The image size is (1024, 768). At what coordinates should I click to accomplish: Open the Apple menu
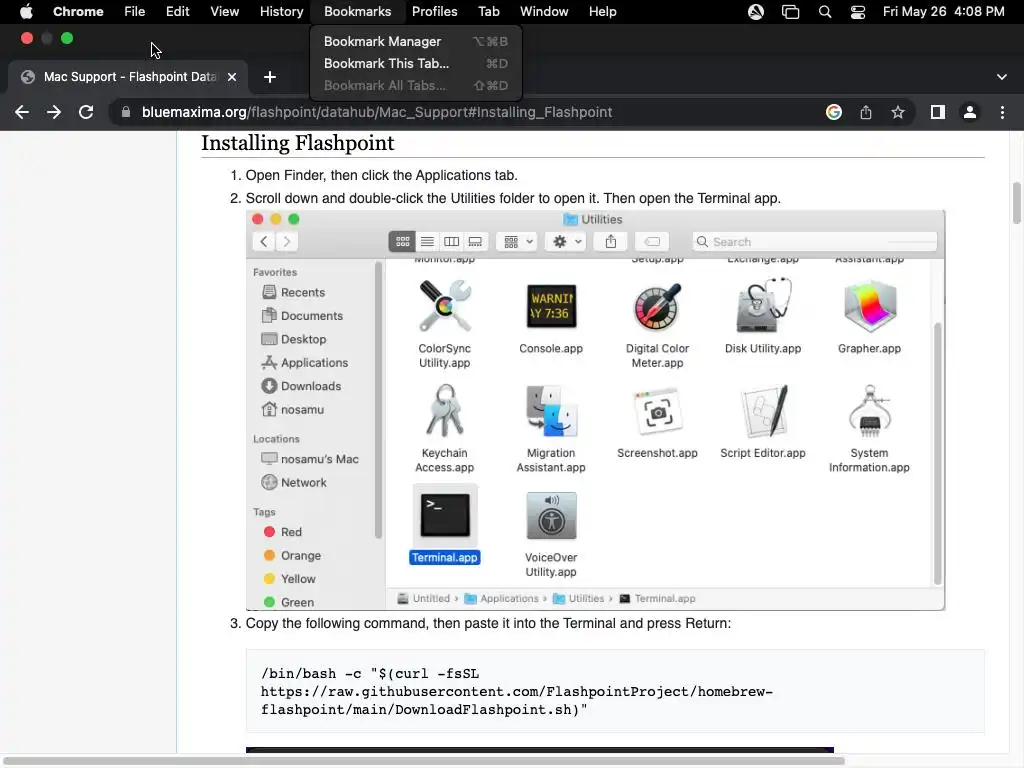[x=26, y=12]
